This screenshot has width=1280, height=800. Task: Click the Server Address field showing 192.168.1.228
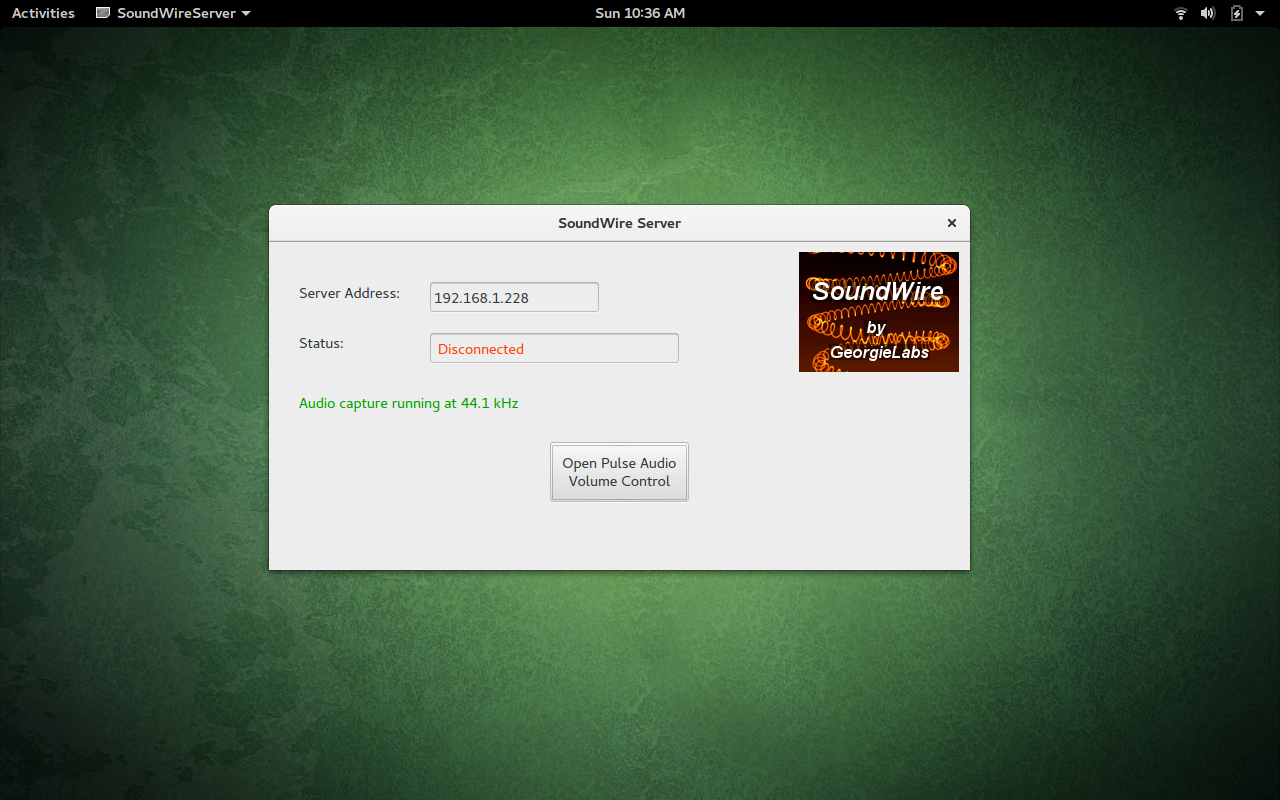514,297
